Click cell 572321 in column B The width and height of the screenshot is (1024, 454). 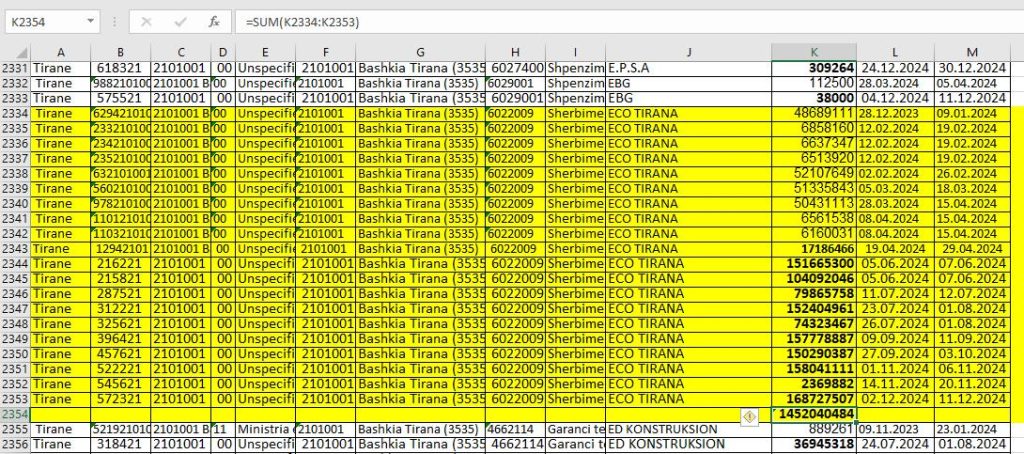[121, 399]
